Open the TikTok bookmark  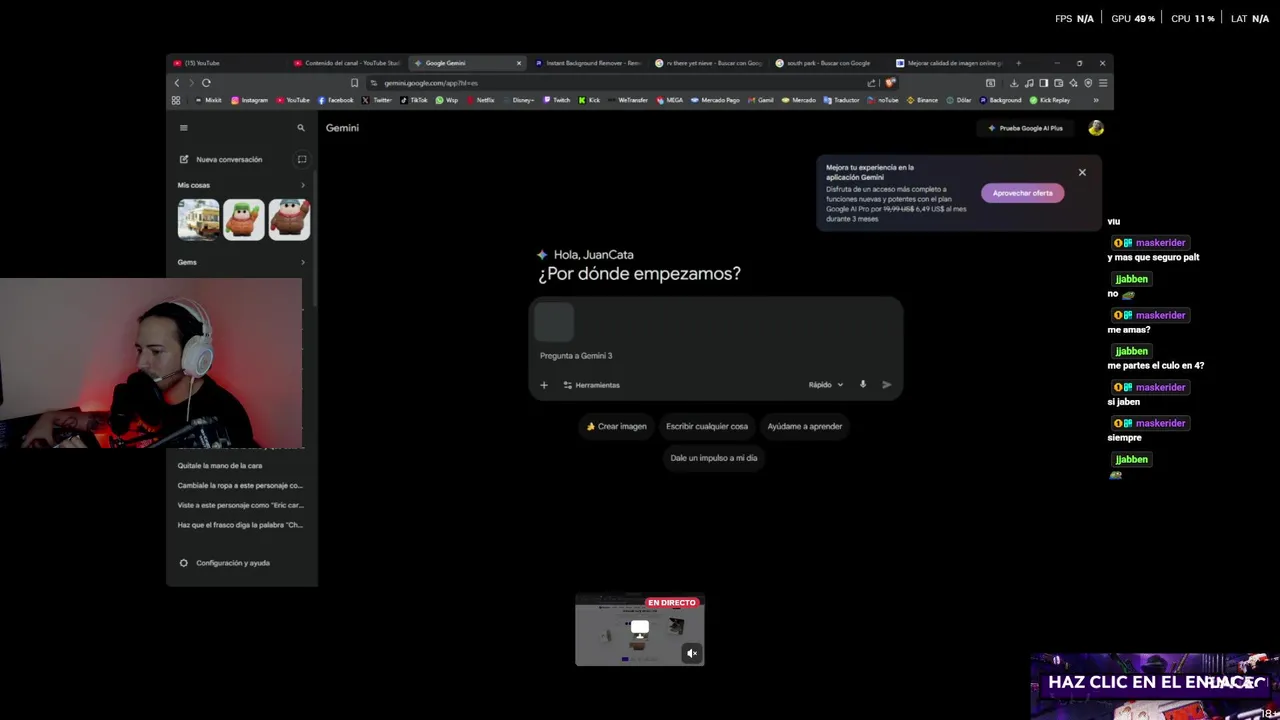point(414,100)
